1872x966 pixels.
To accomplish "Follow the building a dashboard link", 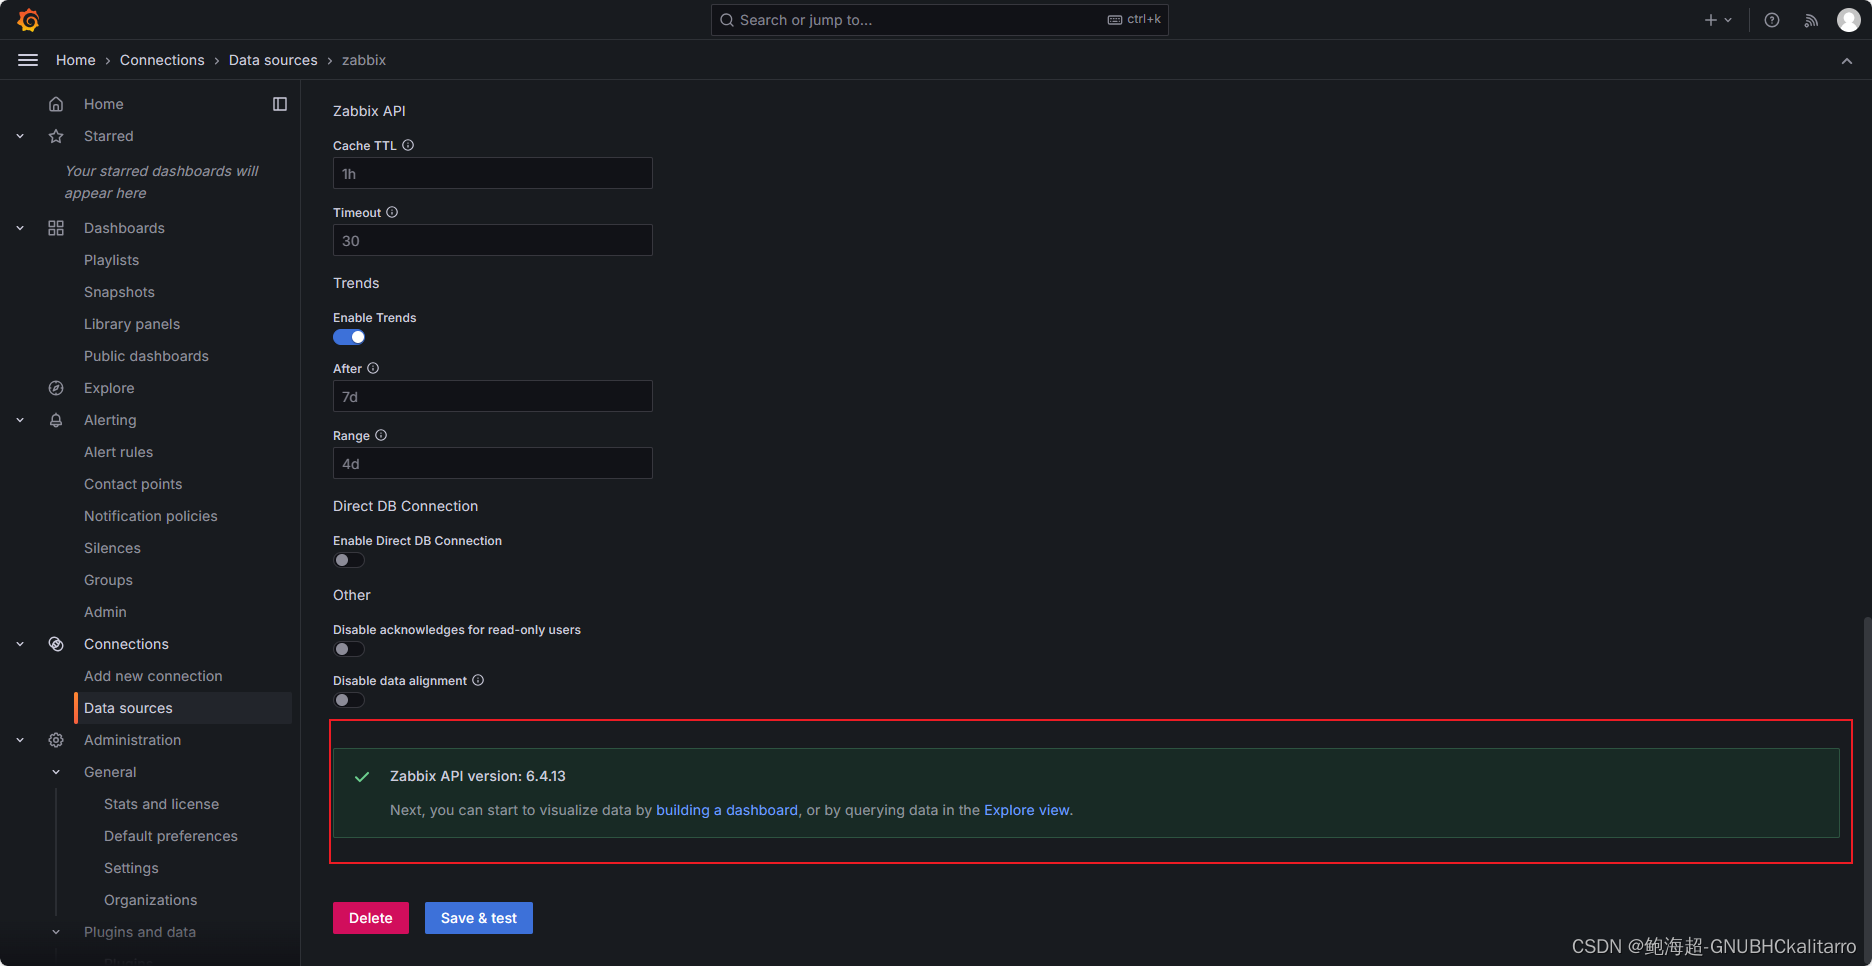I will pyautogui.click(x=727, y=810).
